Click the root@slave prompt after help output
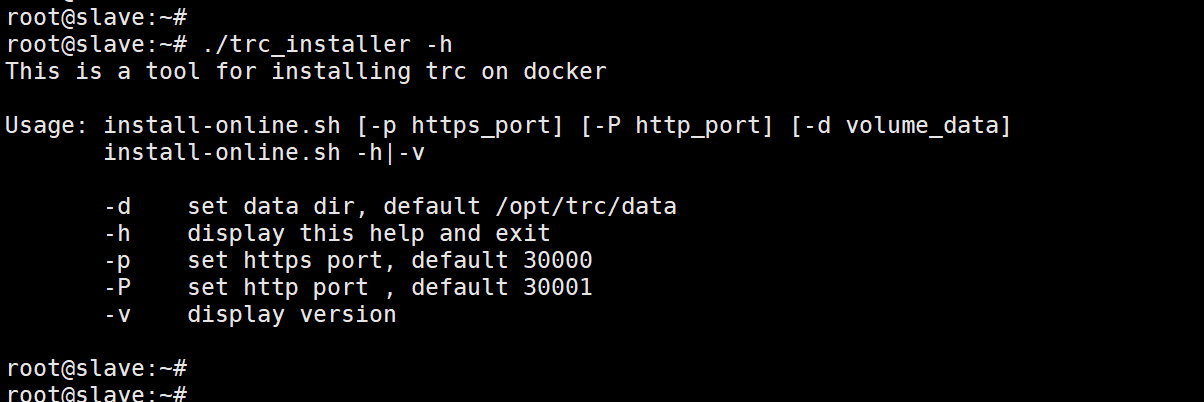1204x402 pixels. point(96,368)
